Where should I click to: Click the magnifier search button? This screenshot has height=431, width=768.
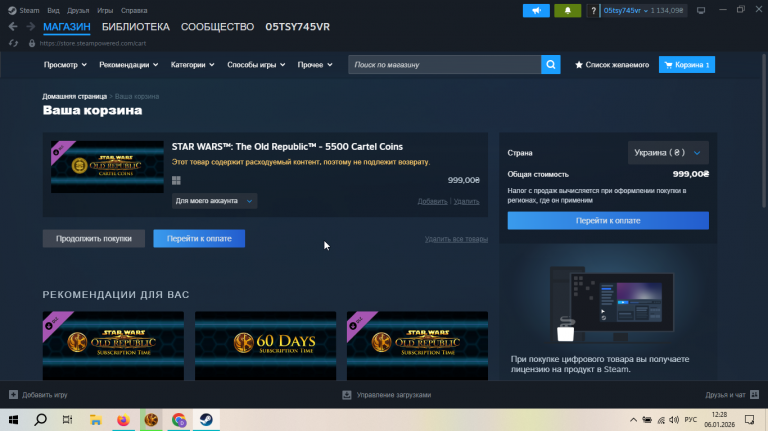[551, 65]
